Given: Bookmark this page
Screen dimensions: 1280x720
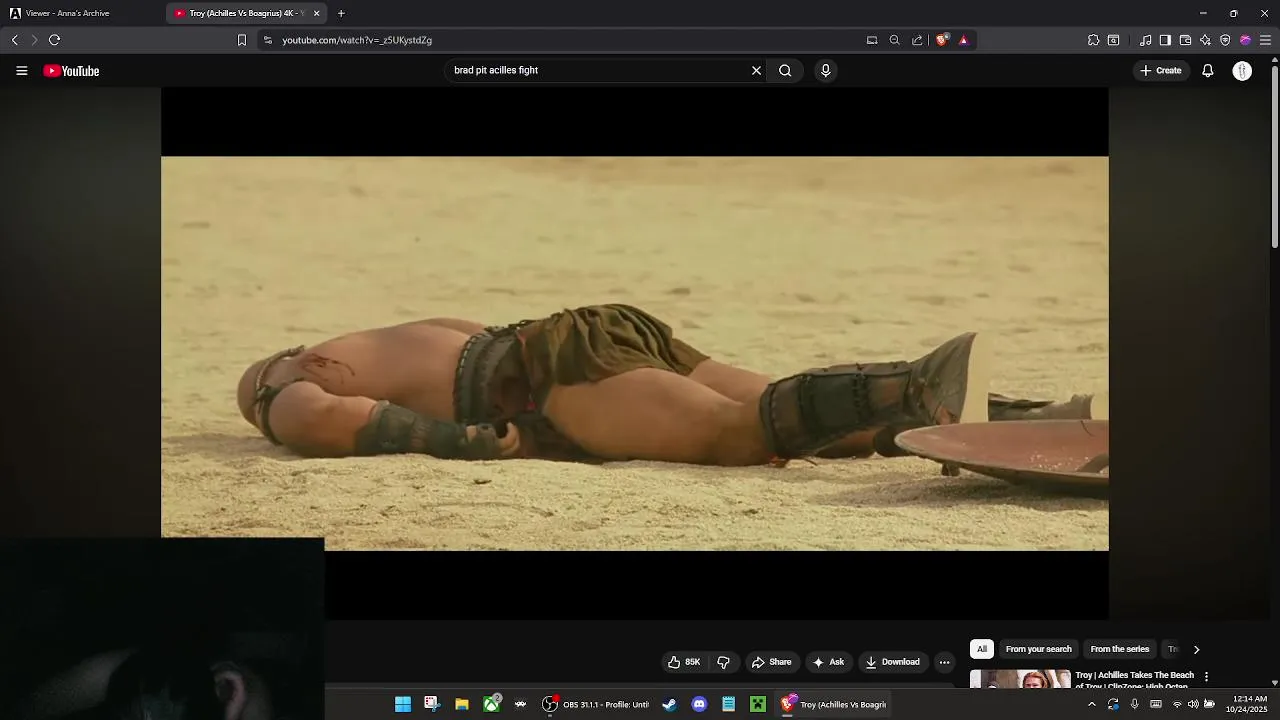Looking at the screenshot, I should click(x=241, y=40).
